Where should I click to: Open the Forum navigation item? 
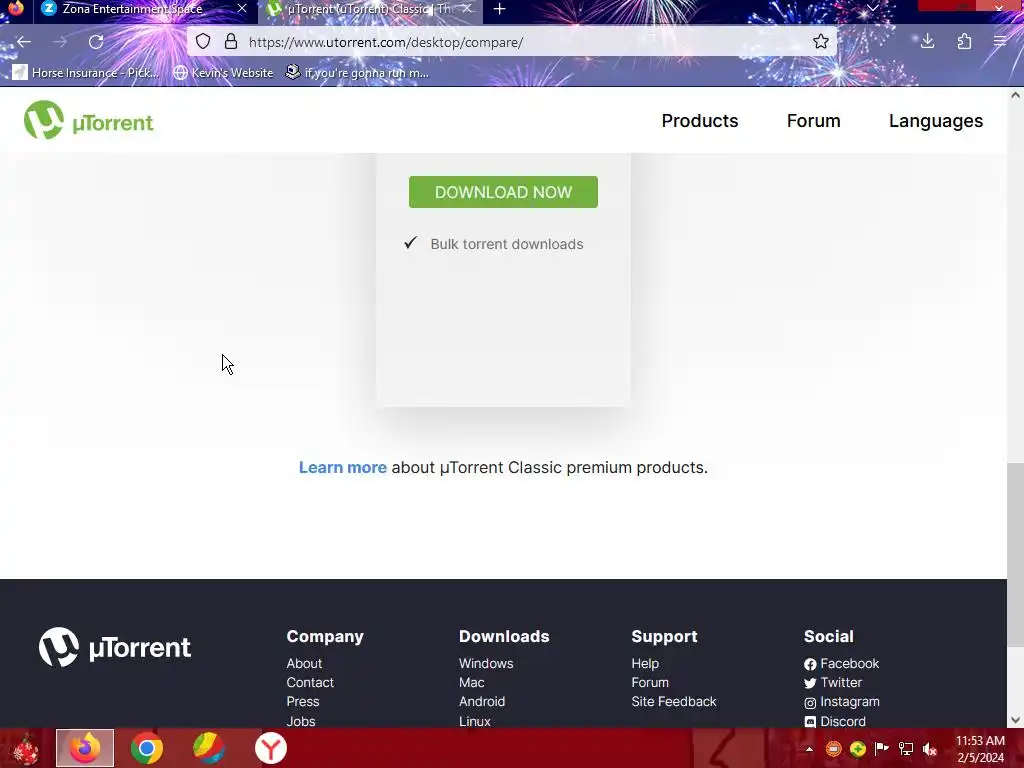pos(813,121)
